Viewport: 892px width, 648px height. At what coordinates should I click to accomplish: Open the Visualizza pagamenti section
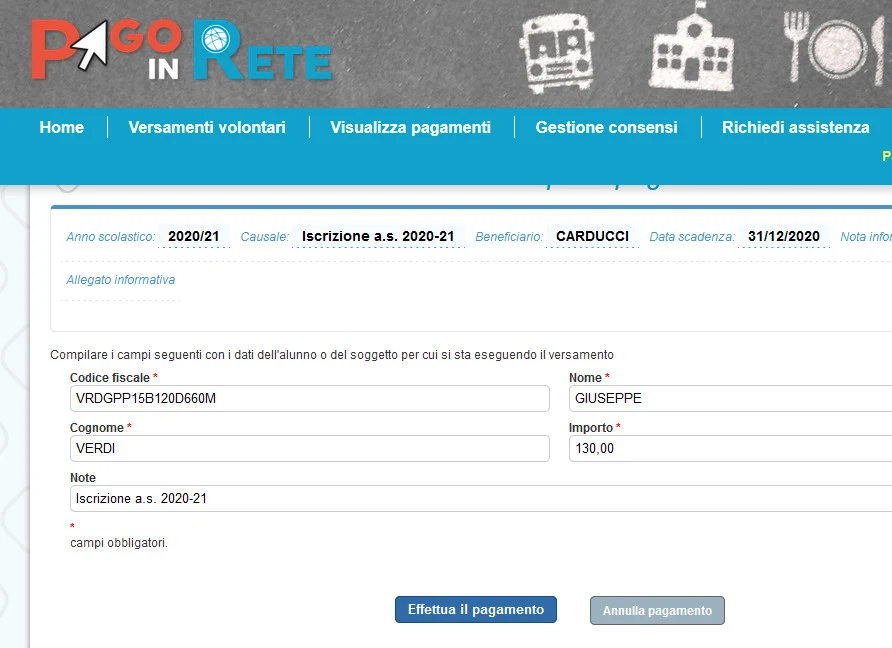point(410,127)
